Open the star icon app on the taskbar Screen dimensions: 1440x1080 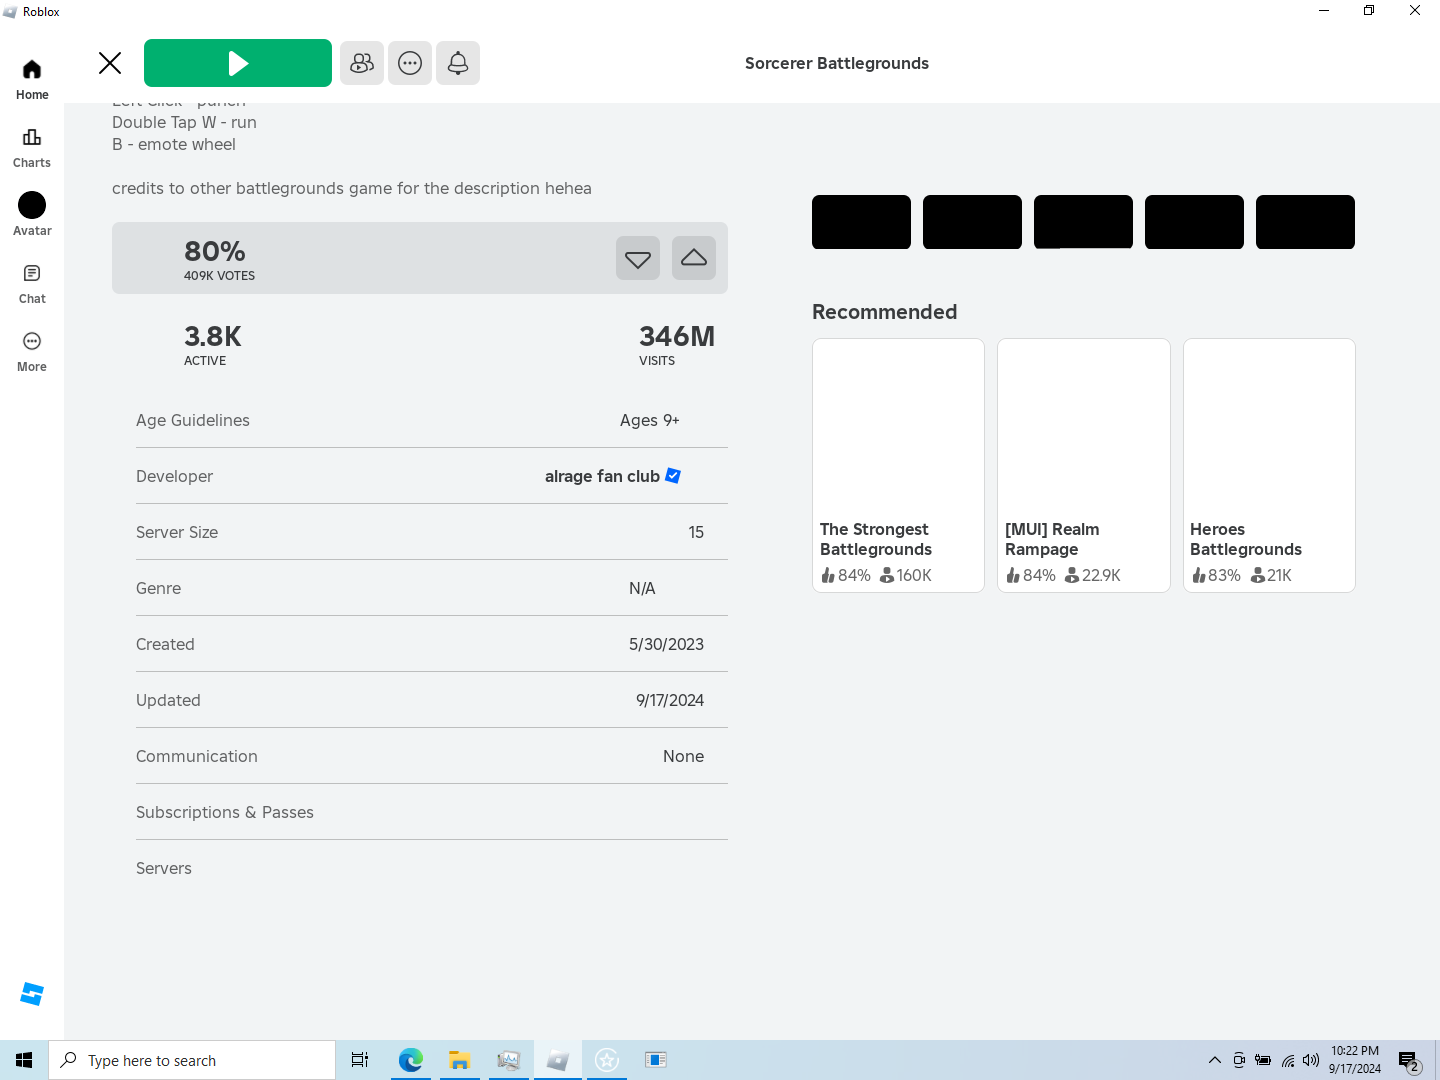[607, 1060]
